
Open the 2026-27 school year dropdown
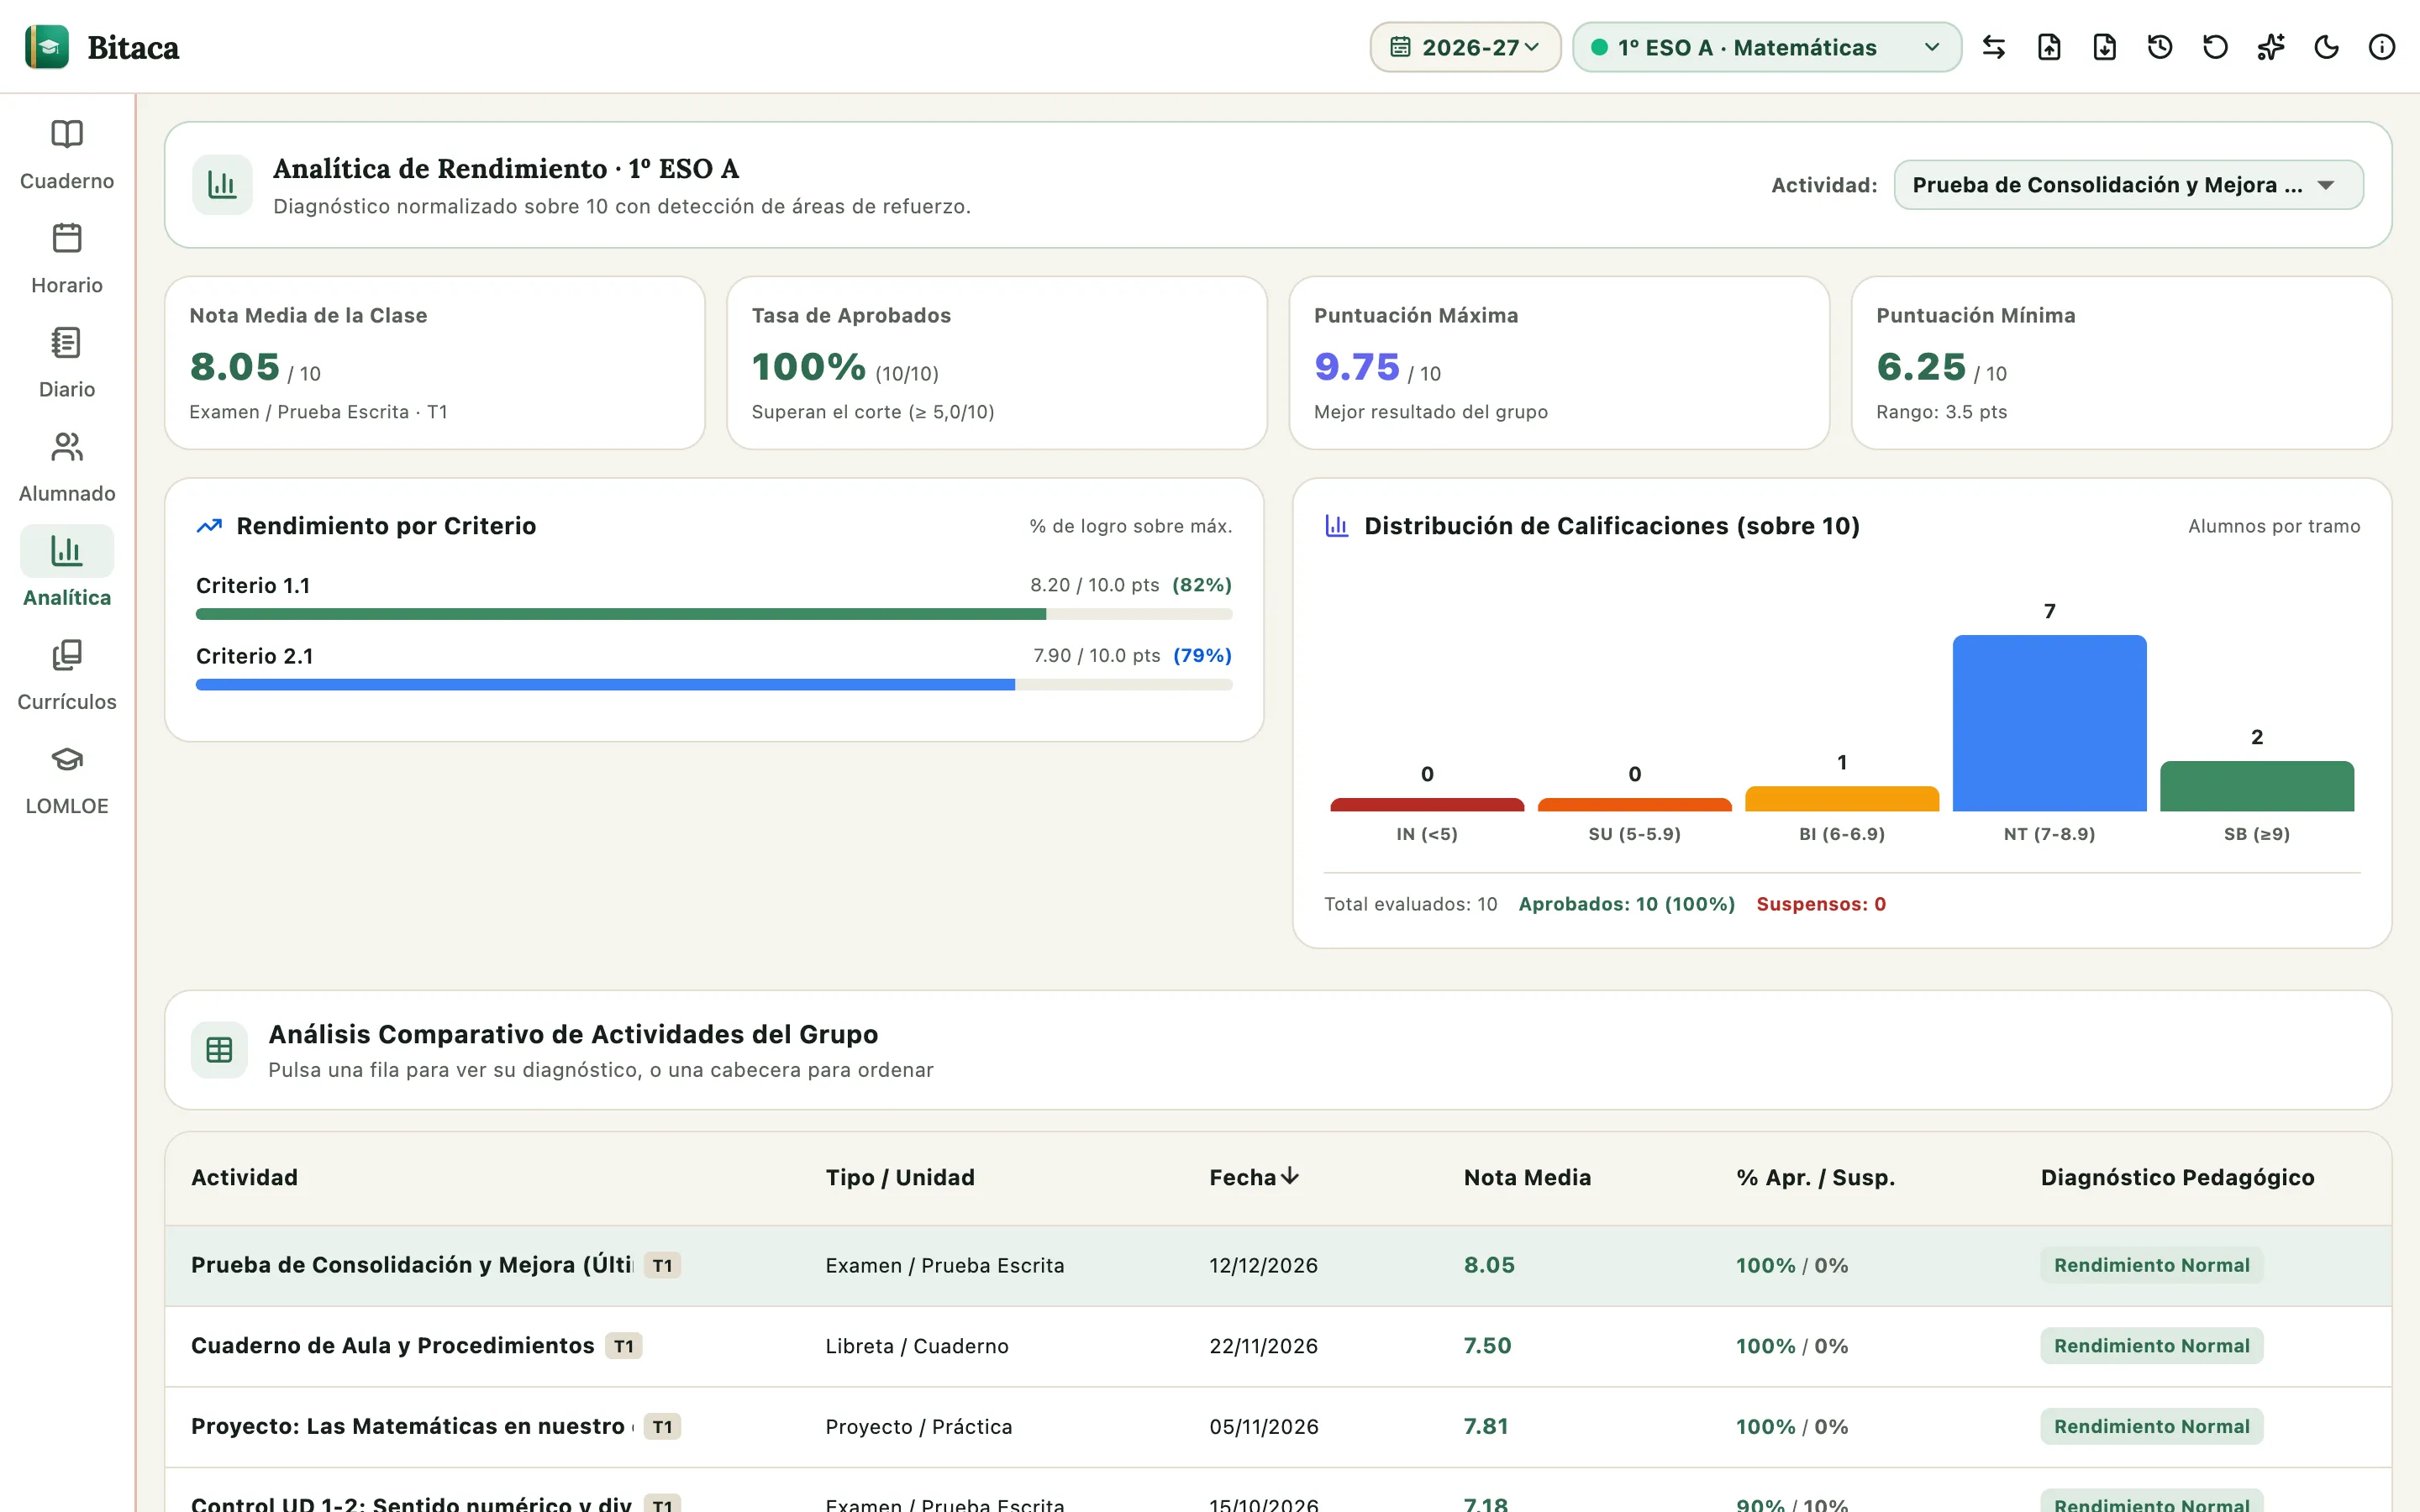[1465, 47]
